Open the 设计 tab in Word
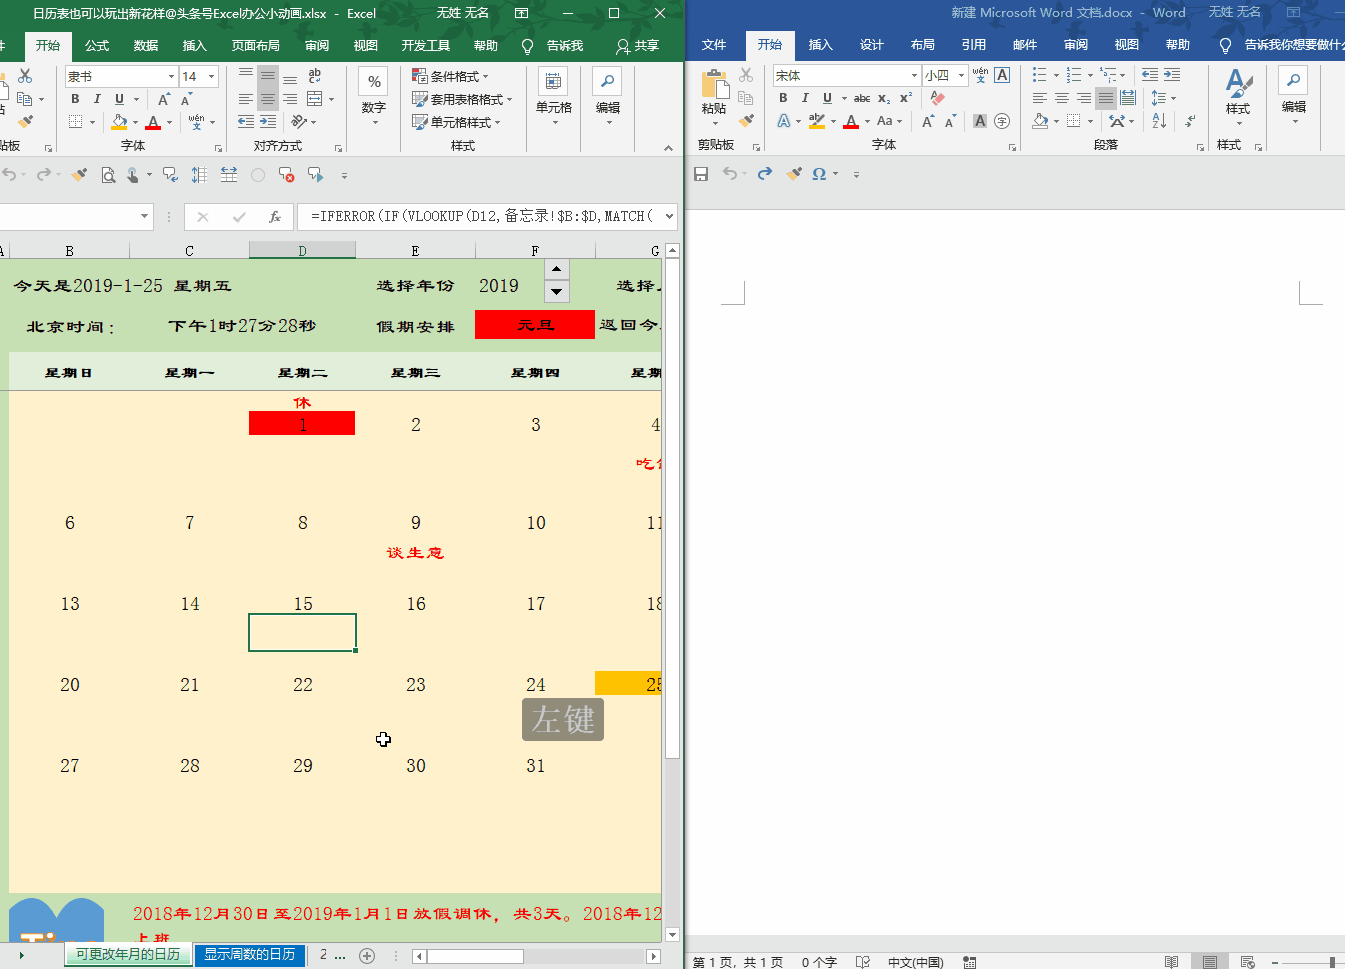The height and width of the screenshot is (969, 1345). (872, 45)
